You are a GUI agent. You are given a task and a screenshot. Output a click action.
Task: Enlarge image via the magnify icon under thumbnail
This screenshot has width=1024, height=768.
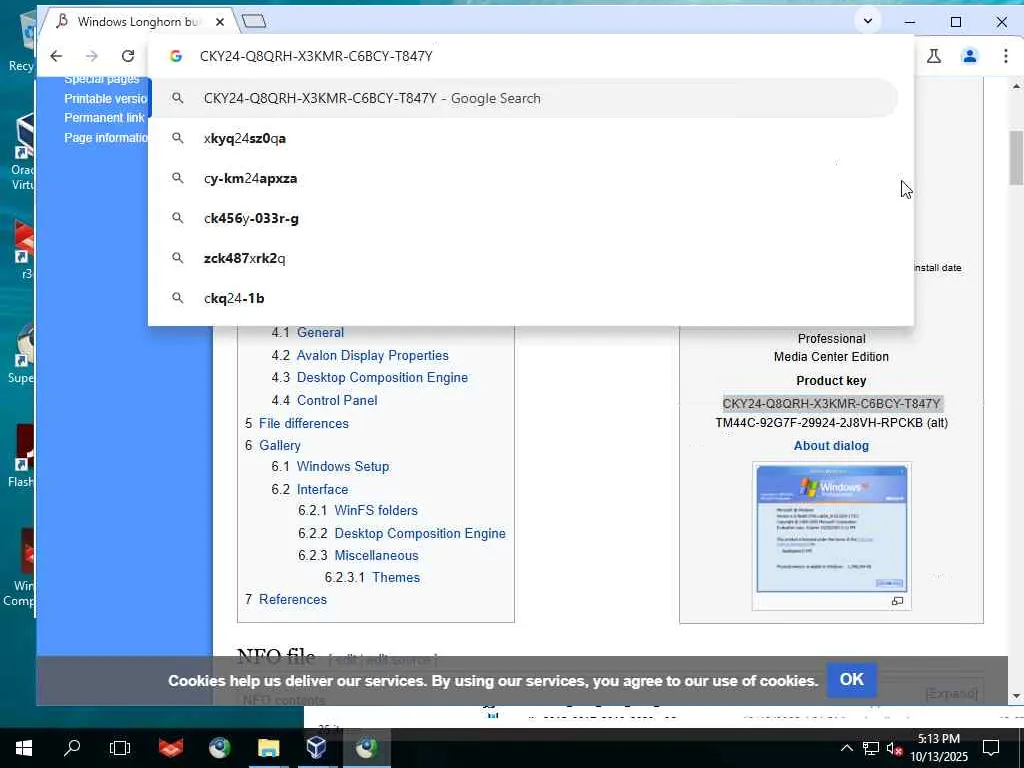pyautogui.click(x=897, y=601)
